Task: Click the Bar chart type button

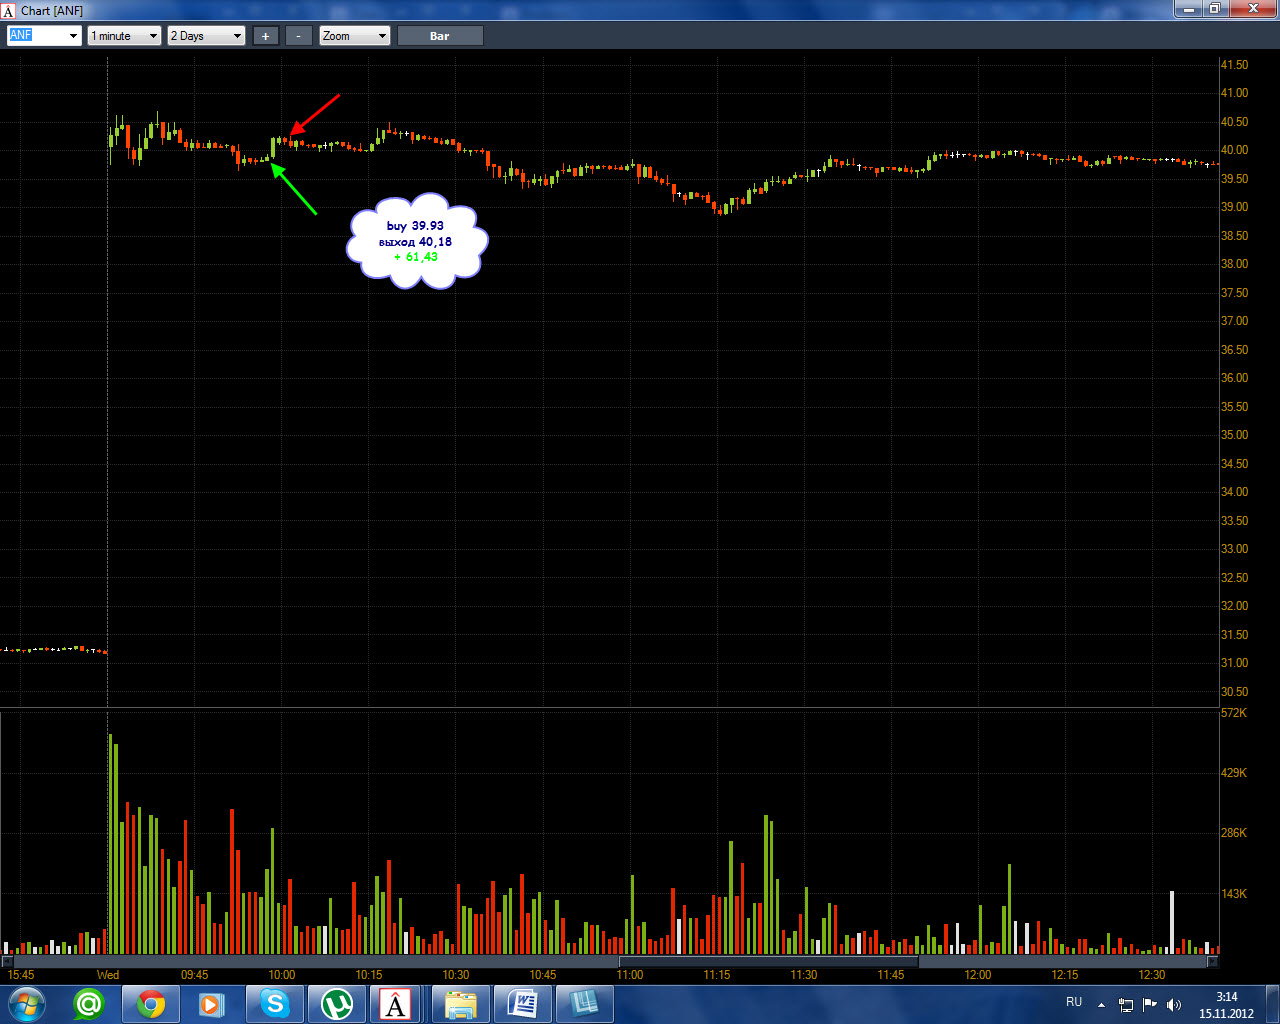Action: (440, 36)
